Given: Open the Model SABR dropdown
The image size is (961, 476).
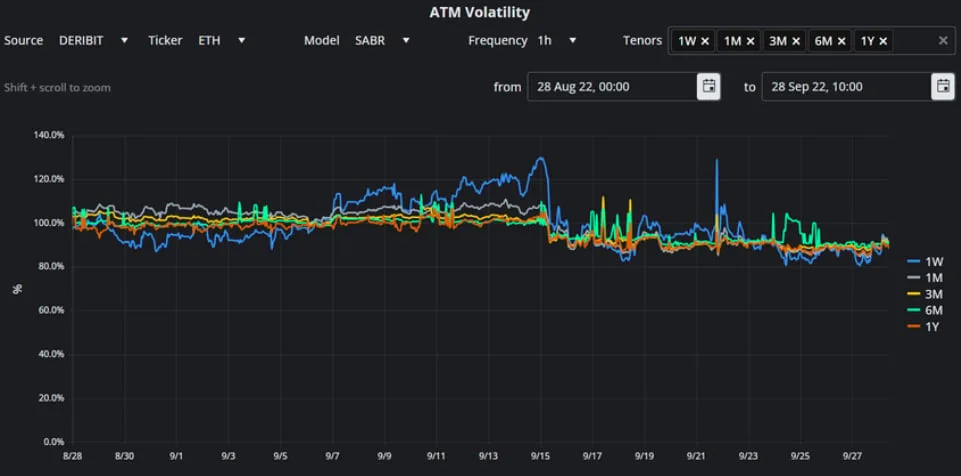Looking at the screenshot, I should pos(382,40).
